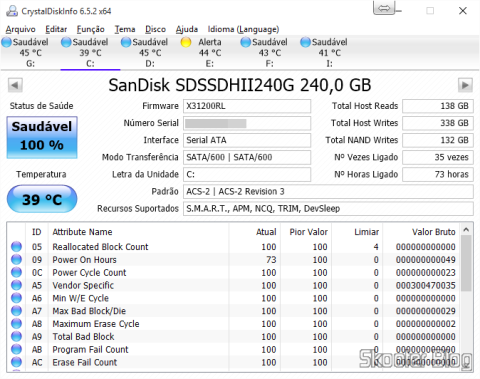Click blue status icon for drive G:

tap(6, 42)
